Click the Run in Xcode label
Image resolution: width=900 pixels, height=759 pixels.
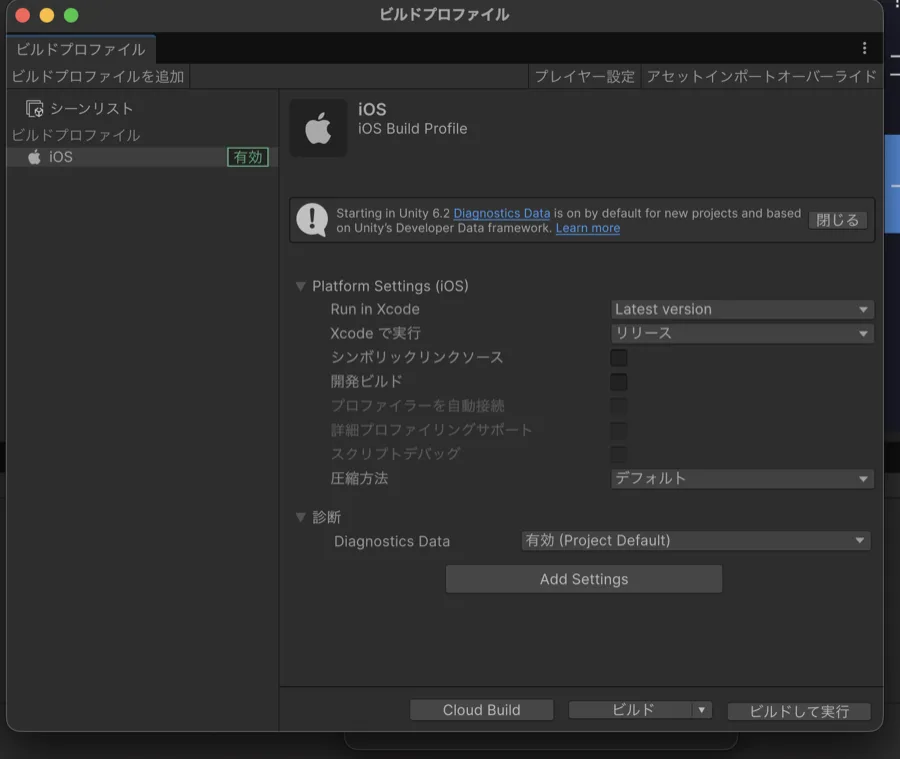point(375,309)
